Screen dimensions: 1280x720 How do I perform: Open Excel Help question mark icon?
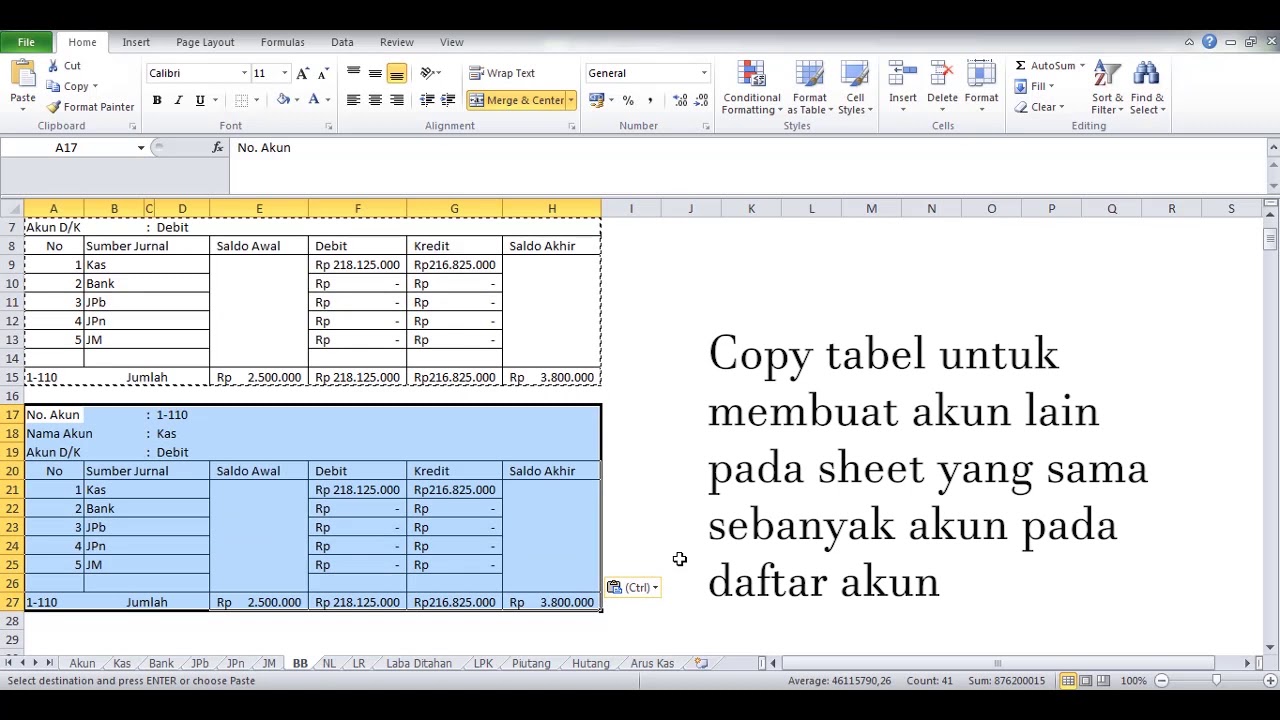pos(1209,42)
